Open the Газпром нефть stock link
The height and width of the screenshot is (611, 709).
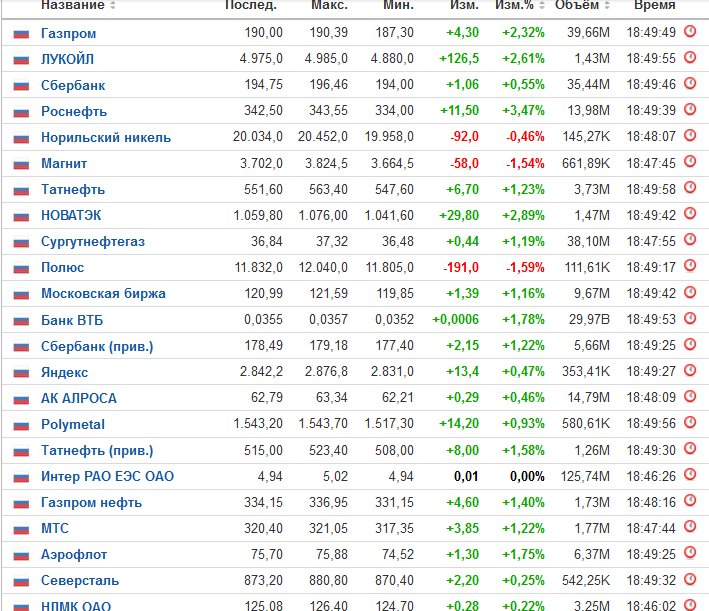tap(91, 502)
